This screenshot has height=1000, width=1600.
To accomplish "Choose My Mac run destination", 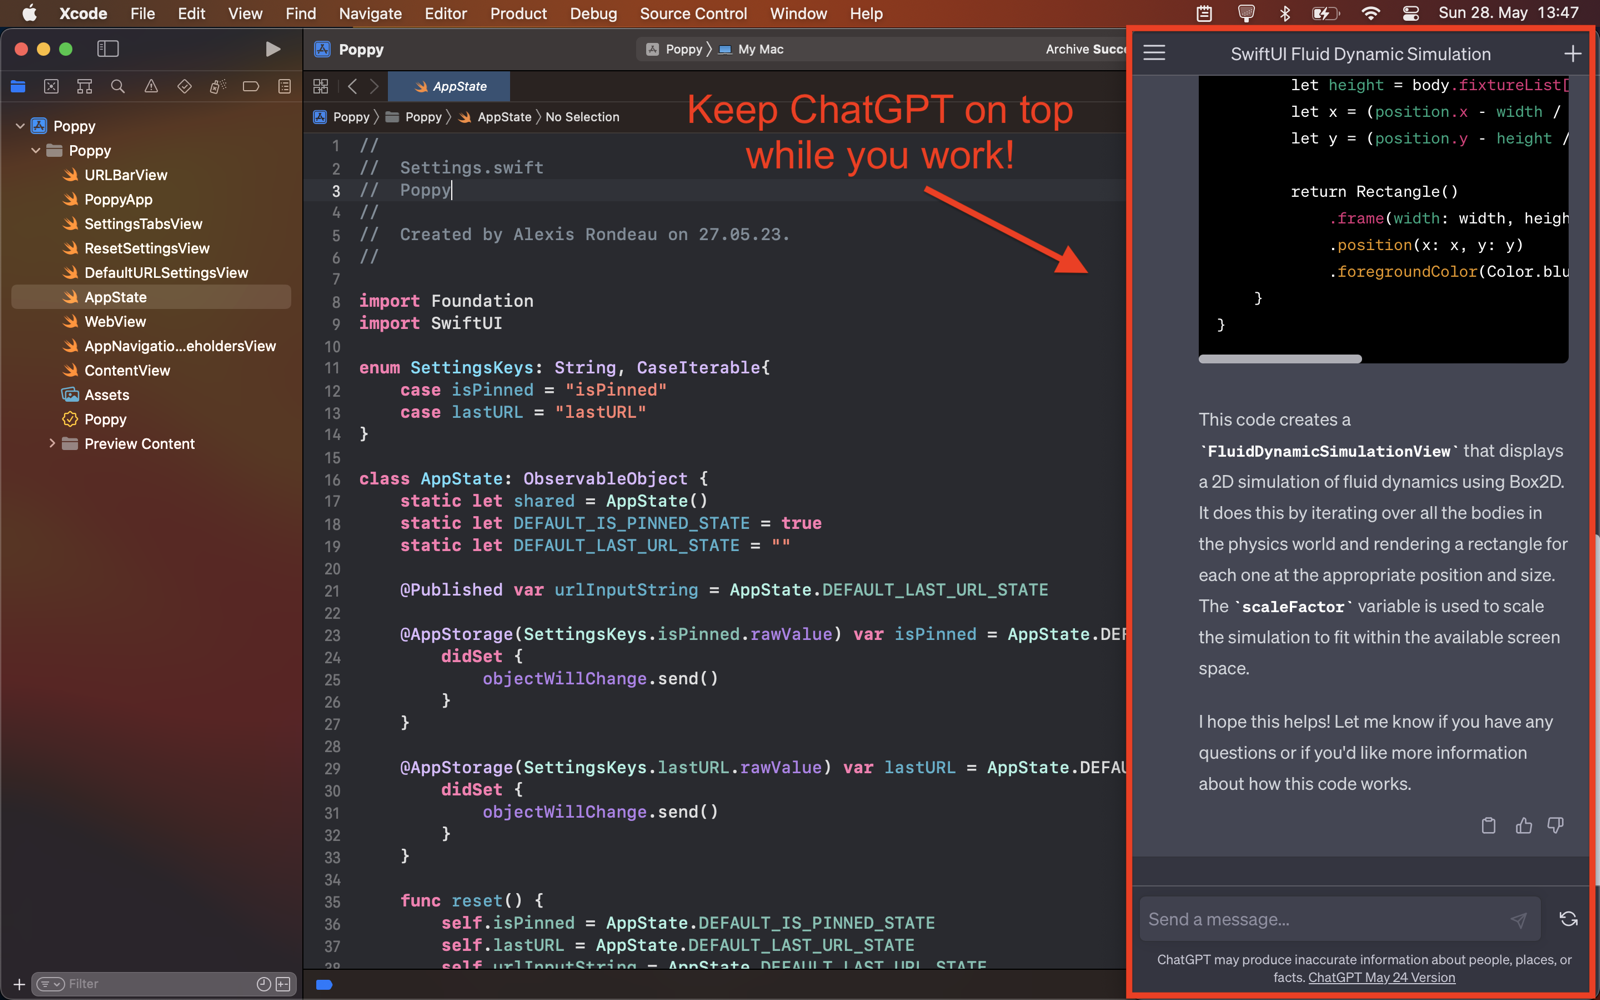I will [751, 49].
